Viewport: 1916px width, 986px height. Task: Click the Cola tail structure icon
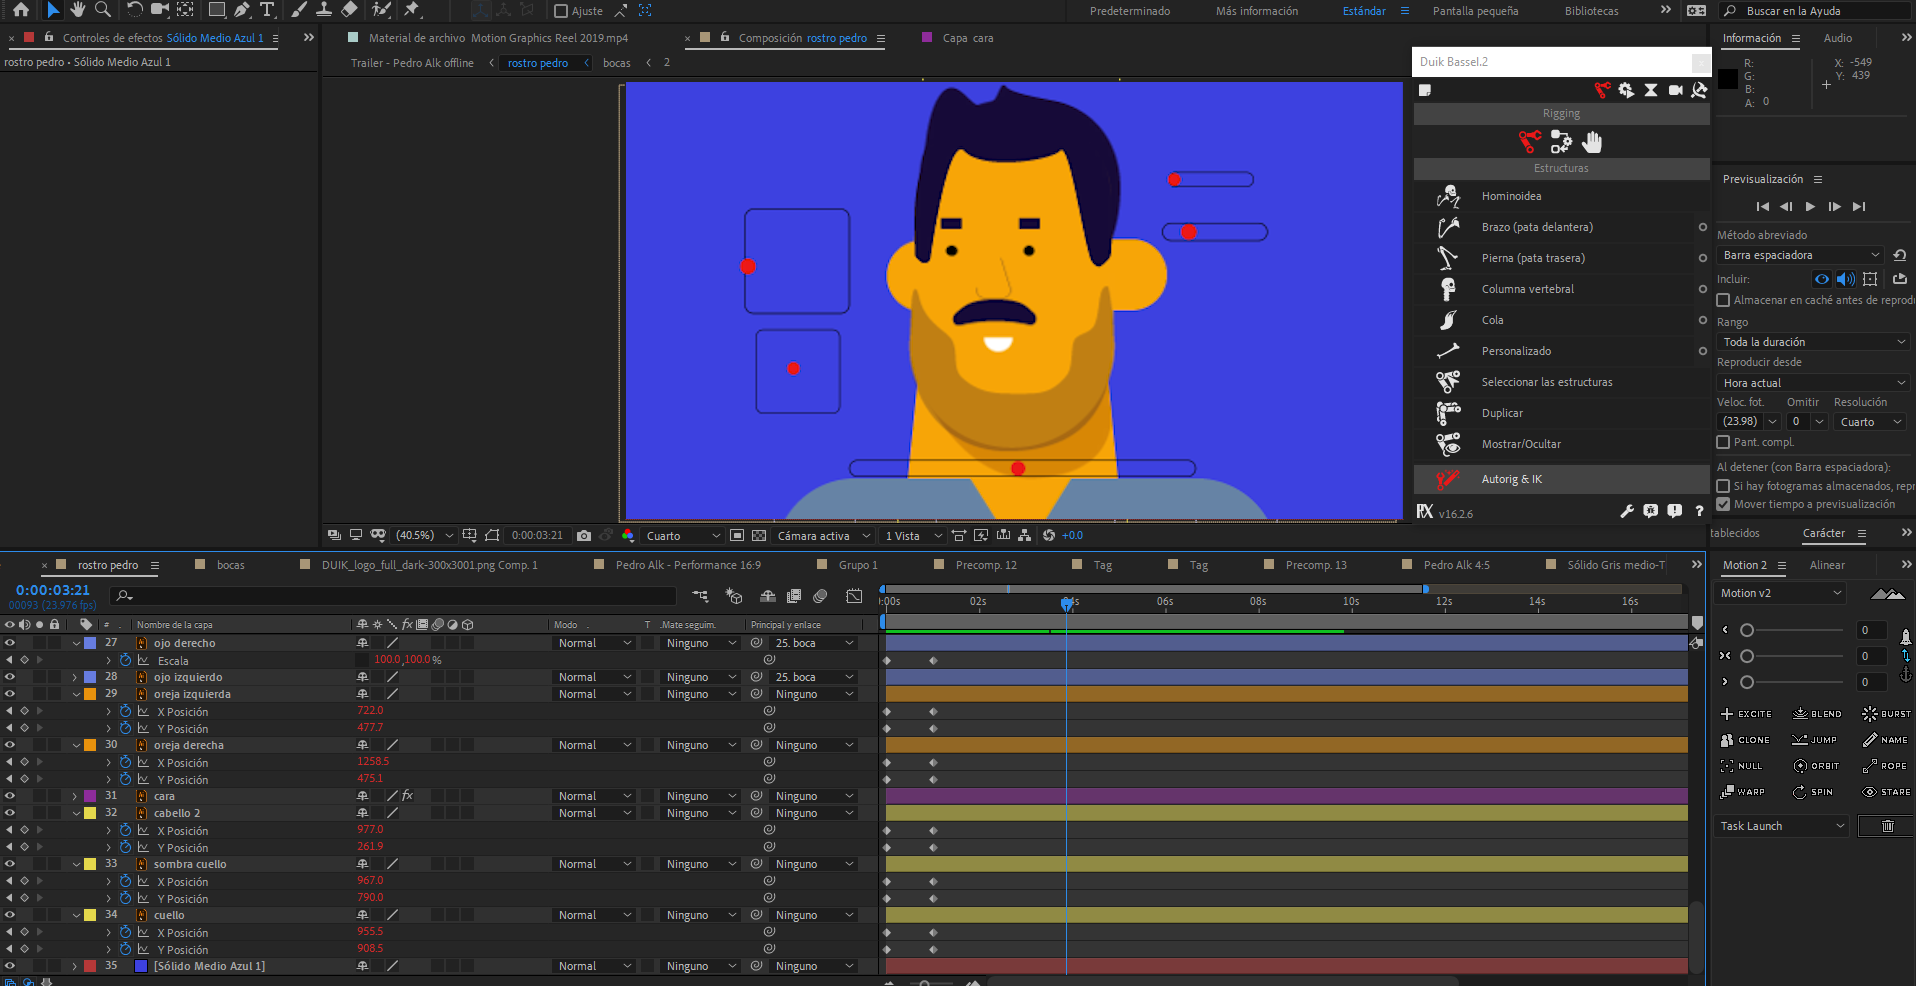point(1447,320)
